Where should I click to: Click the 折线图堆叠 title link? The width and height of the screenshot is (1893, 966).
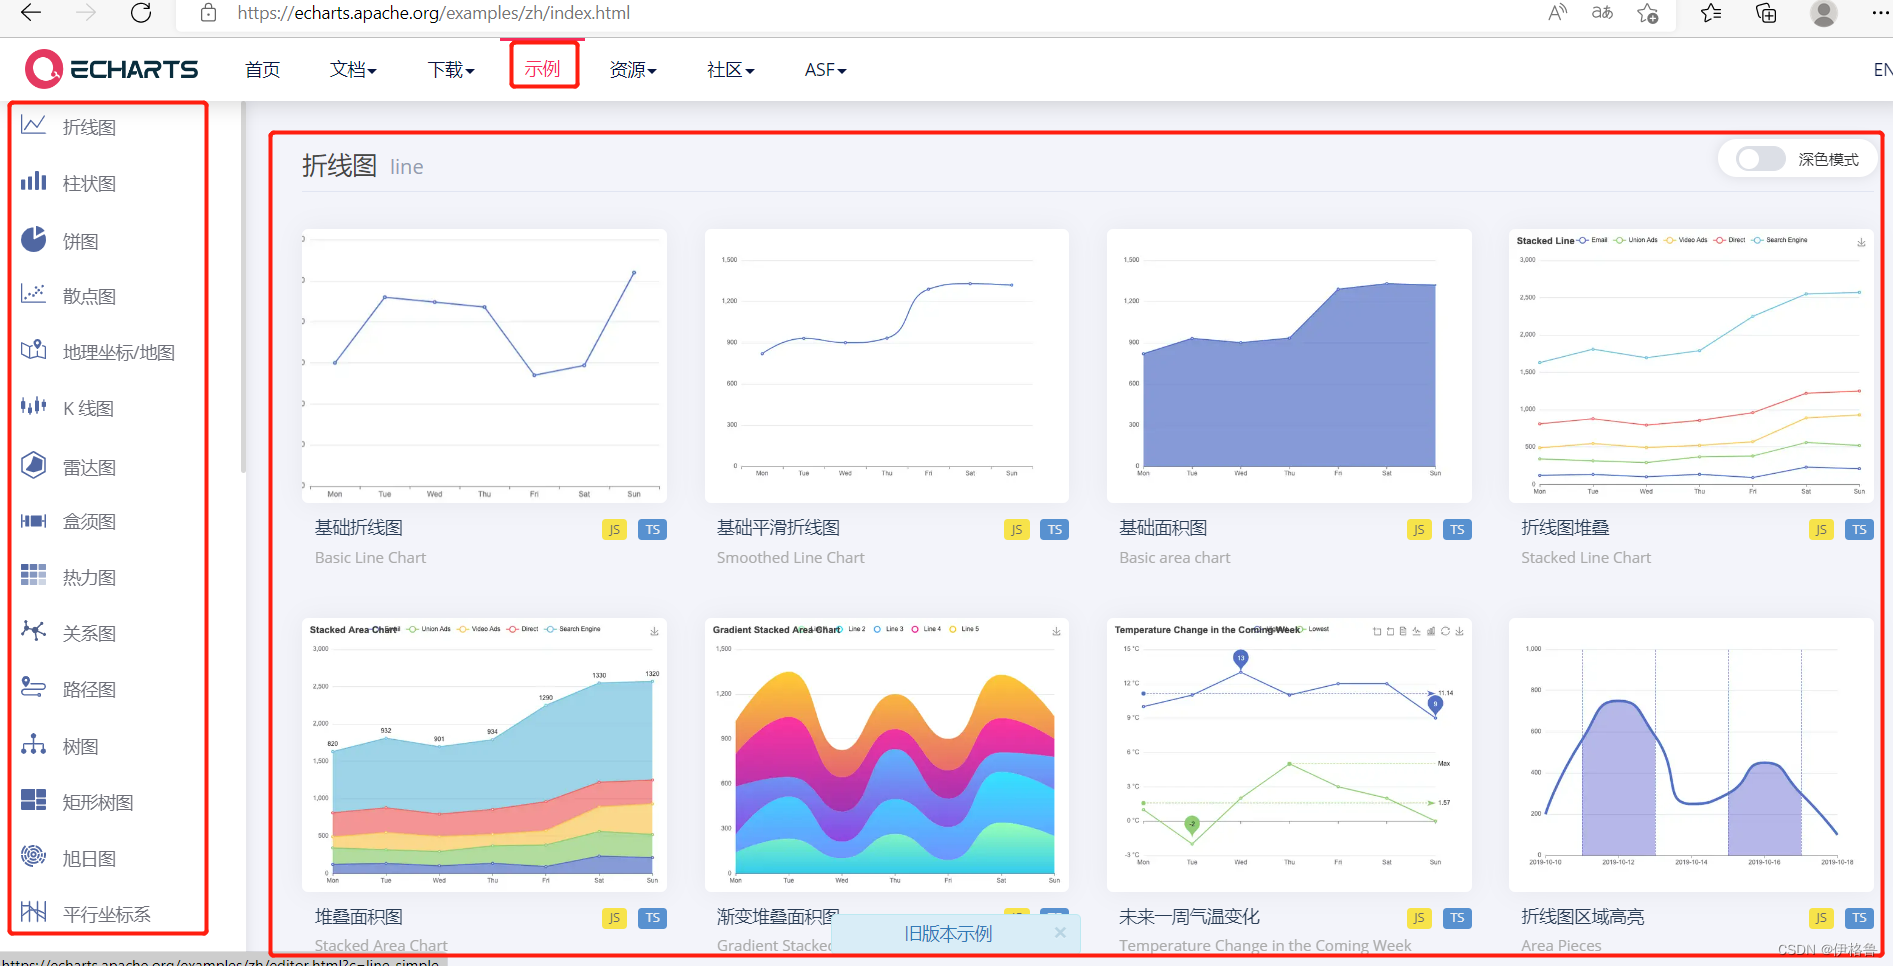point(1565,527)
